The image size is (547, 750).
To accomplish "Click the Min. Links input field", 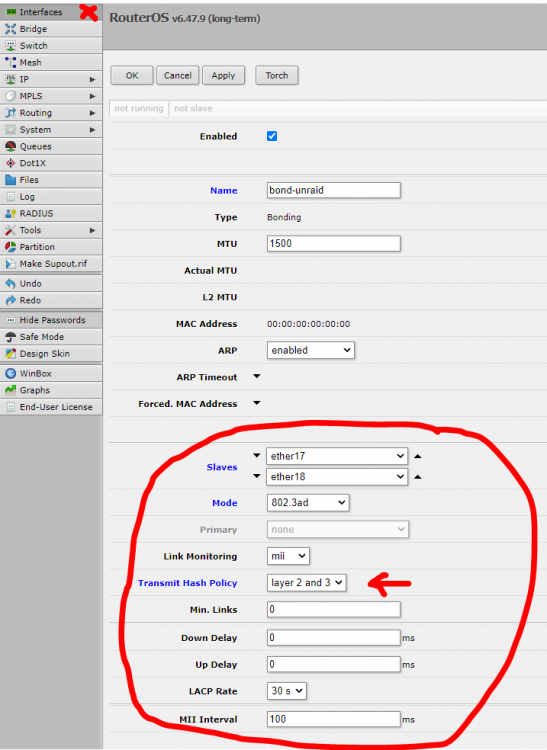I will pos(334,609).
